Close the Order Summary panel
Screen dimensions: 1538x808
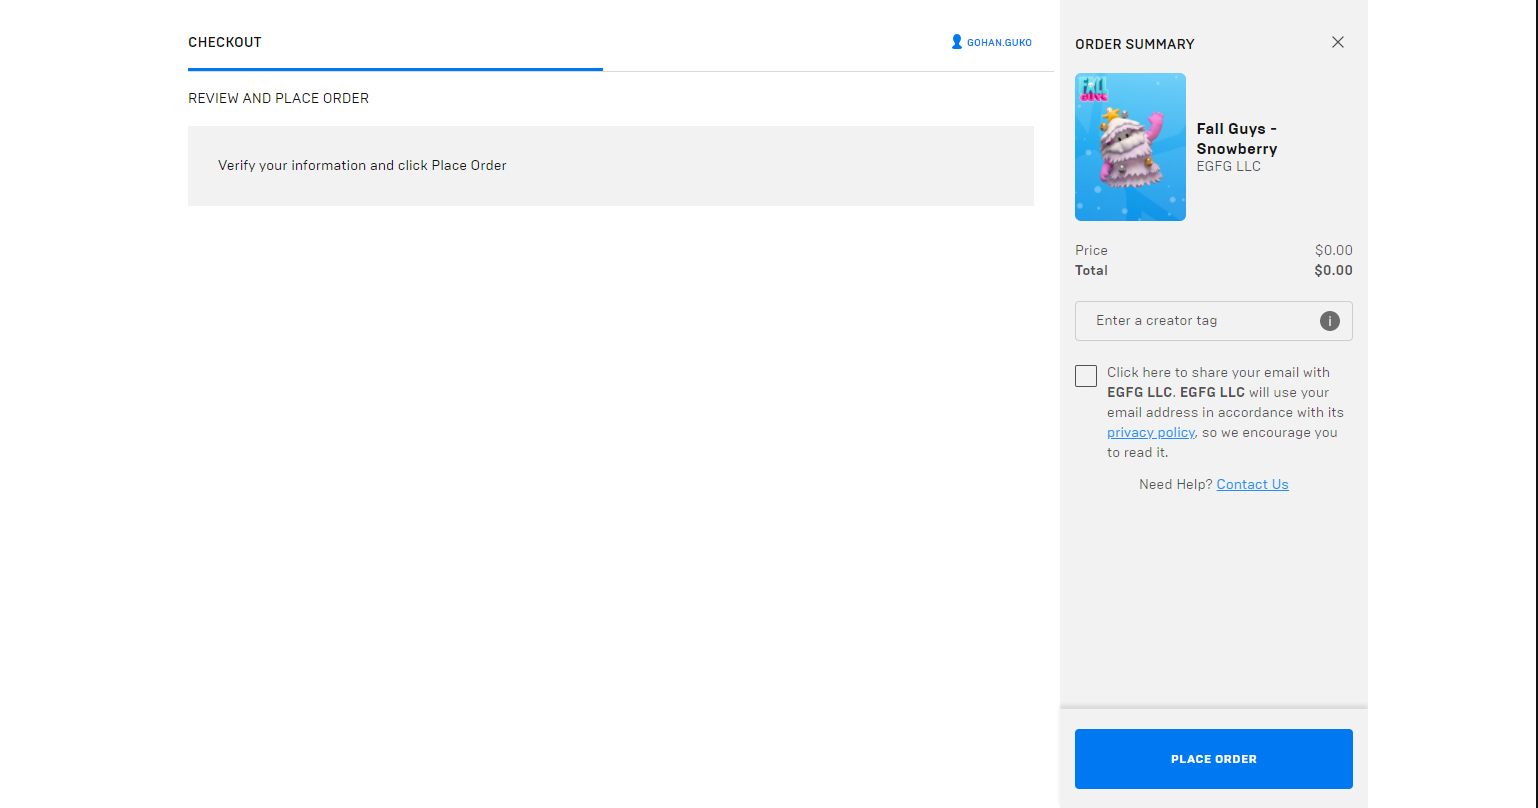(1337, 42)
